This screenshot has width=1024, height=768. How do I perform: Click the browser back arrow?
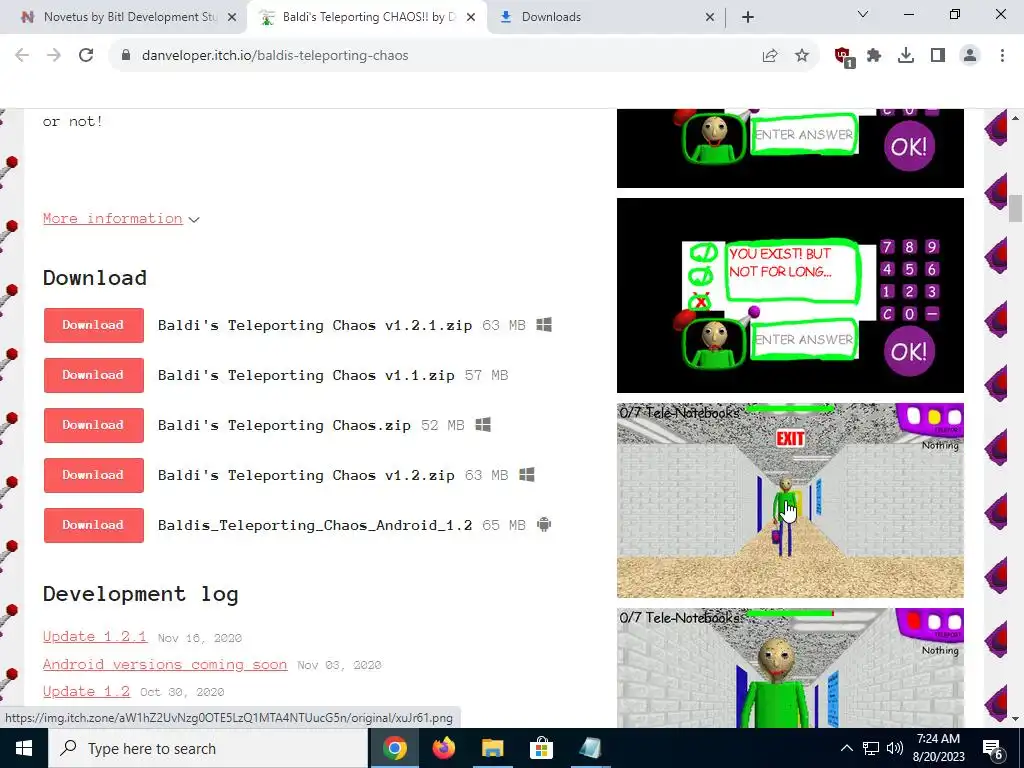point(22,56)
